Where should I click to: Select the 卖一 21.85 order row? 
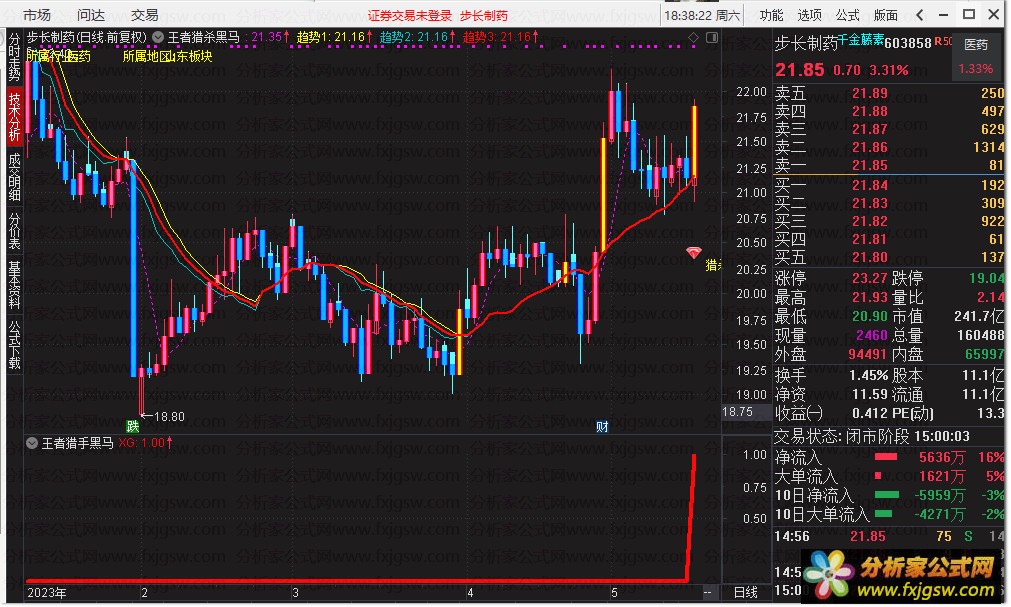(x=889, y=166)
